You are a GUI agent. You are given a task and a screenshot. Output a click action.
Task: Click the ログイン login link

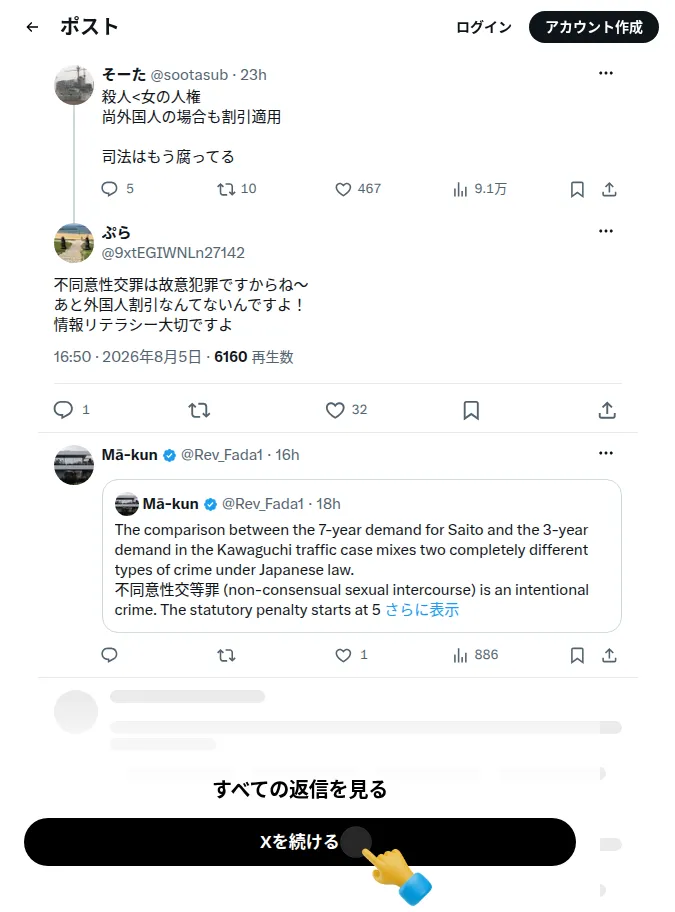(484, 27)
